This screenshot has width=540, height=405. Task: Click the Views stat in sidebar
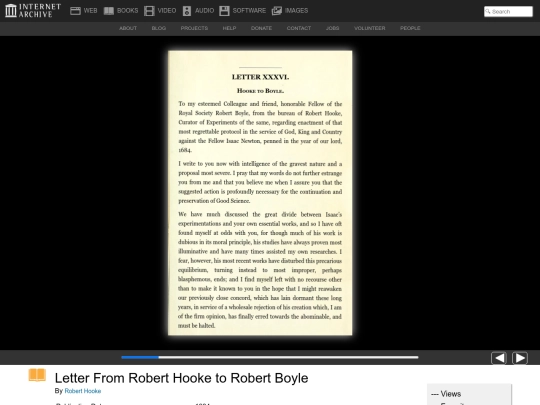coord(446,394)
